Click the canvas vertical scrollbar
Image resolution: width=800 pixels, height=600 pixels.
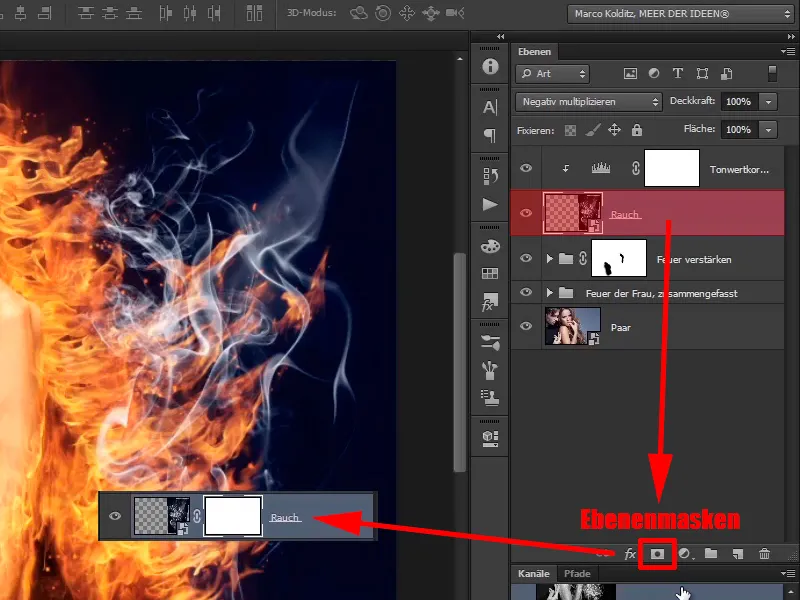(x=460, y=362)
